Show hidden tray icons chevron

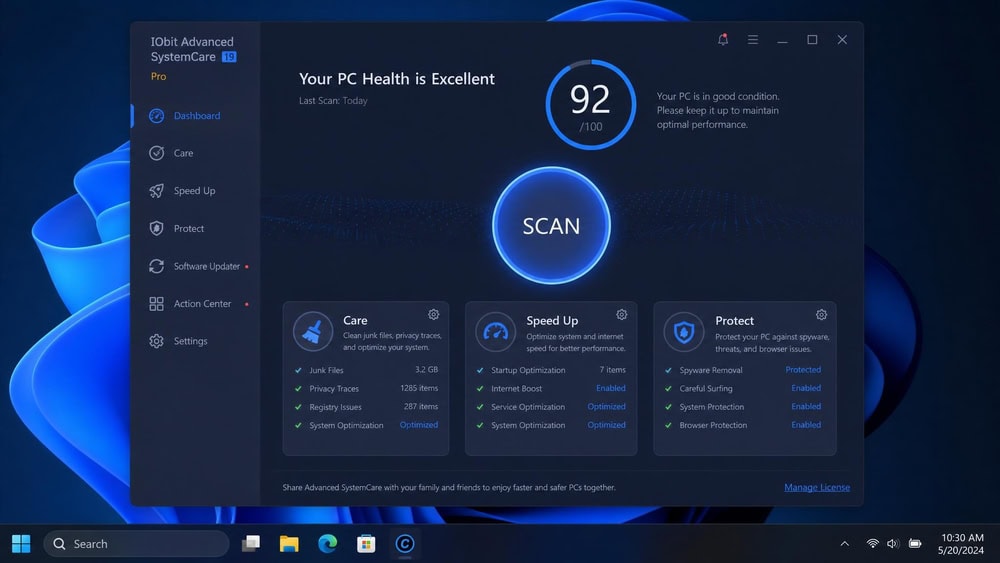click(x=844, y=544)
